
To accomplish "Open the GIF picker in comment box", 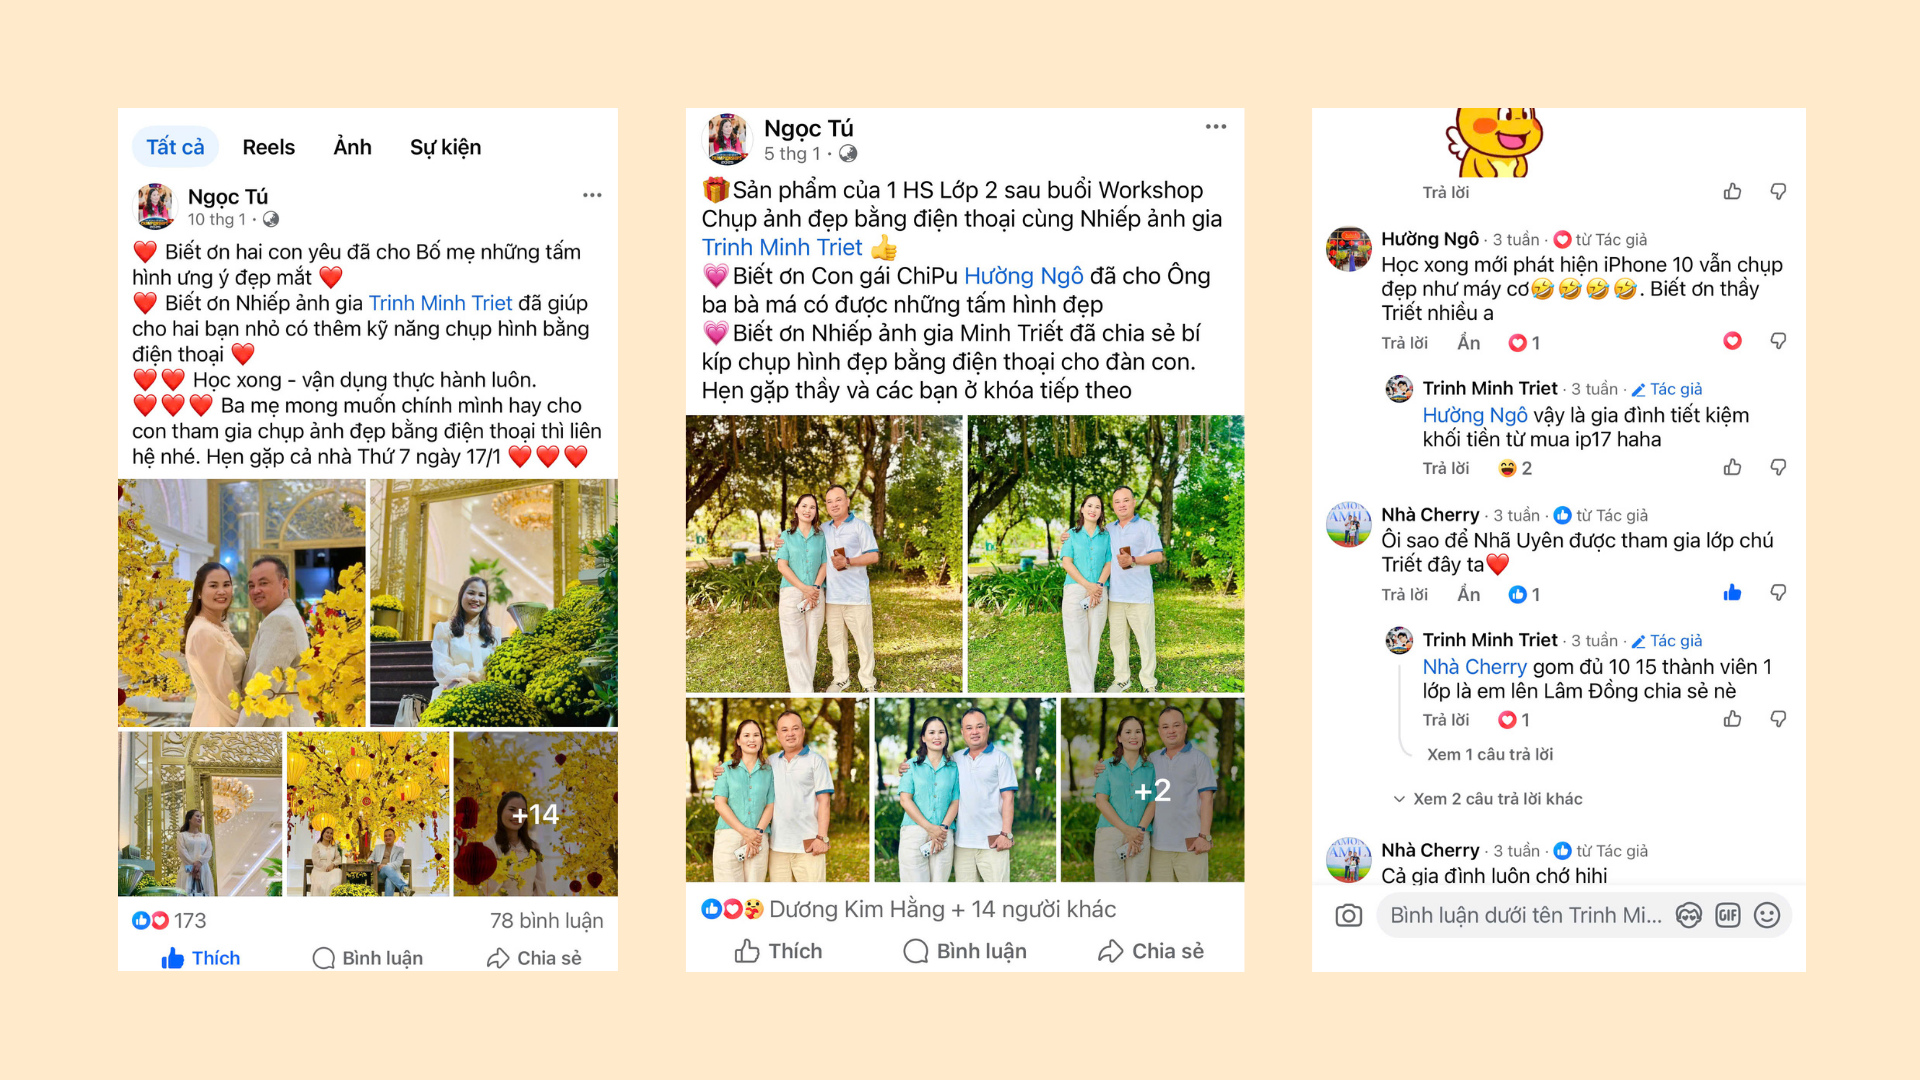I will 1728,916.
